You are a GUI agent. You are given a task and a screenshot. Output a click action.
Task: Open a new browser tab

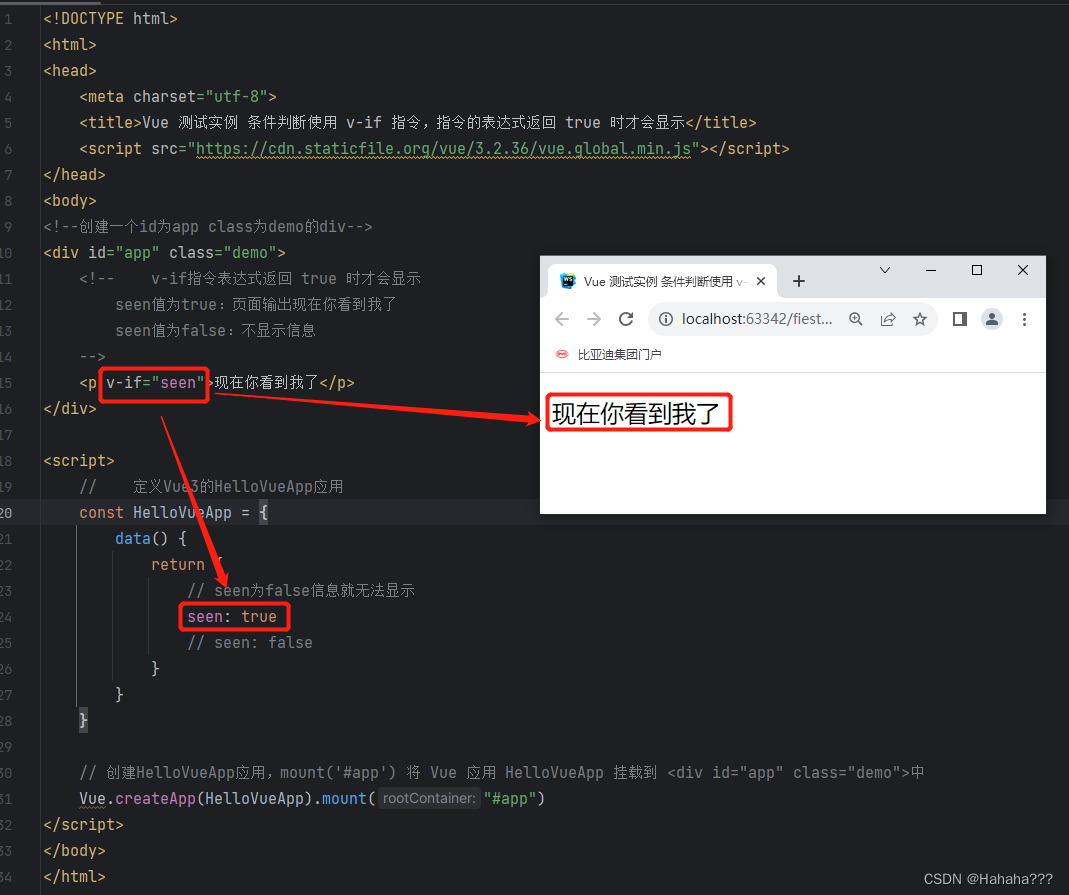click(x=799, y=281)
